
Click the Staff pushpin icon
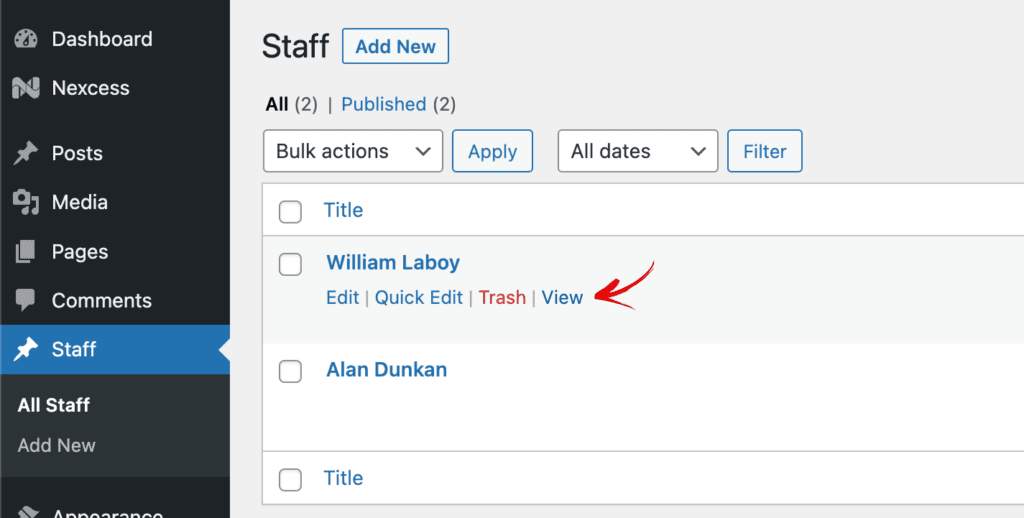tap(25, 349)
